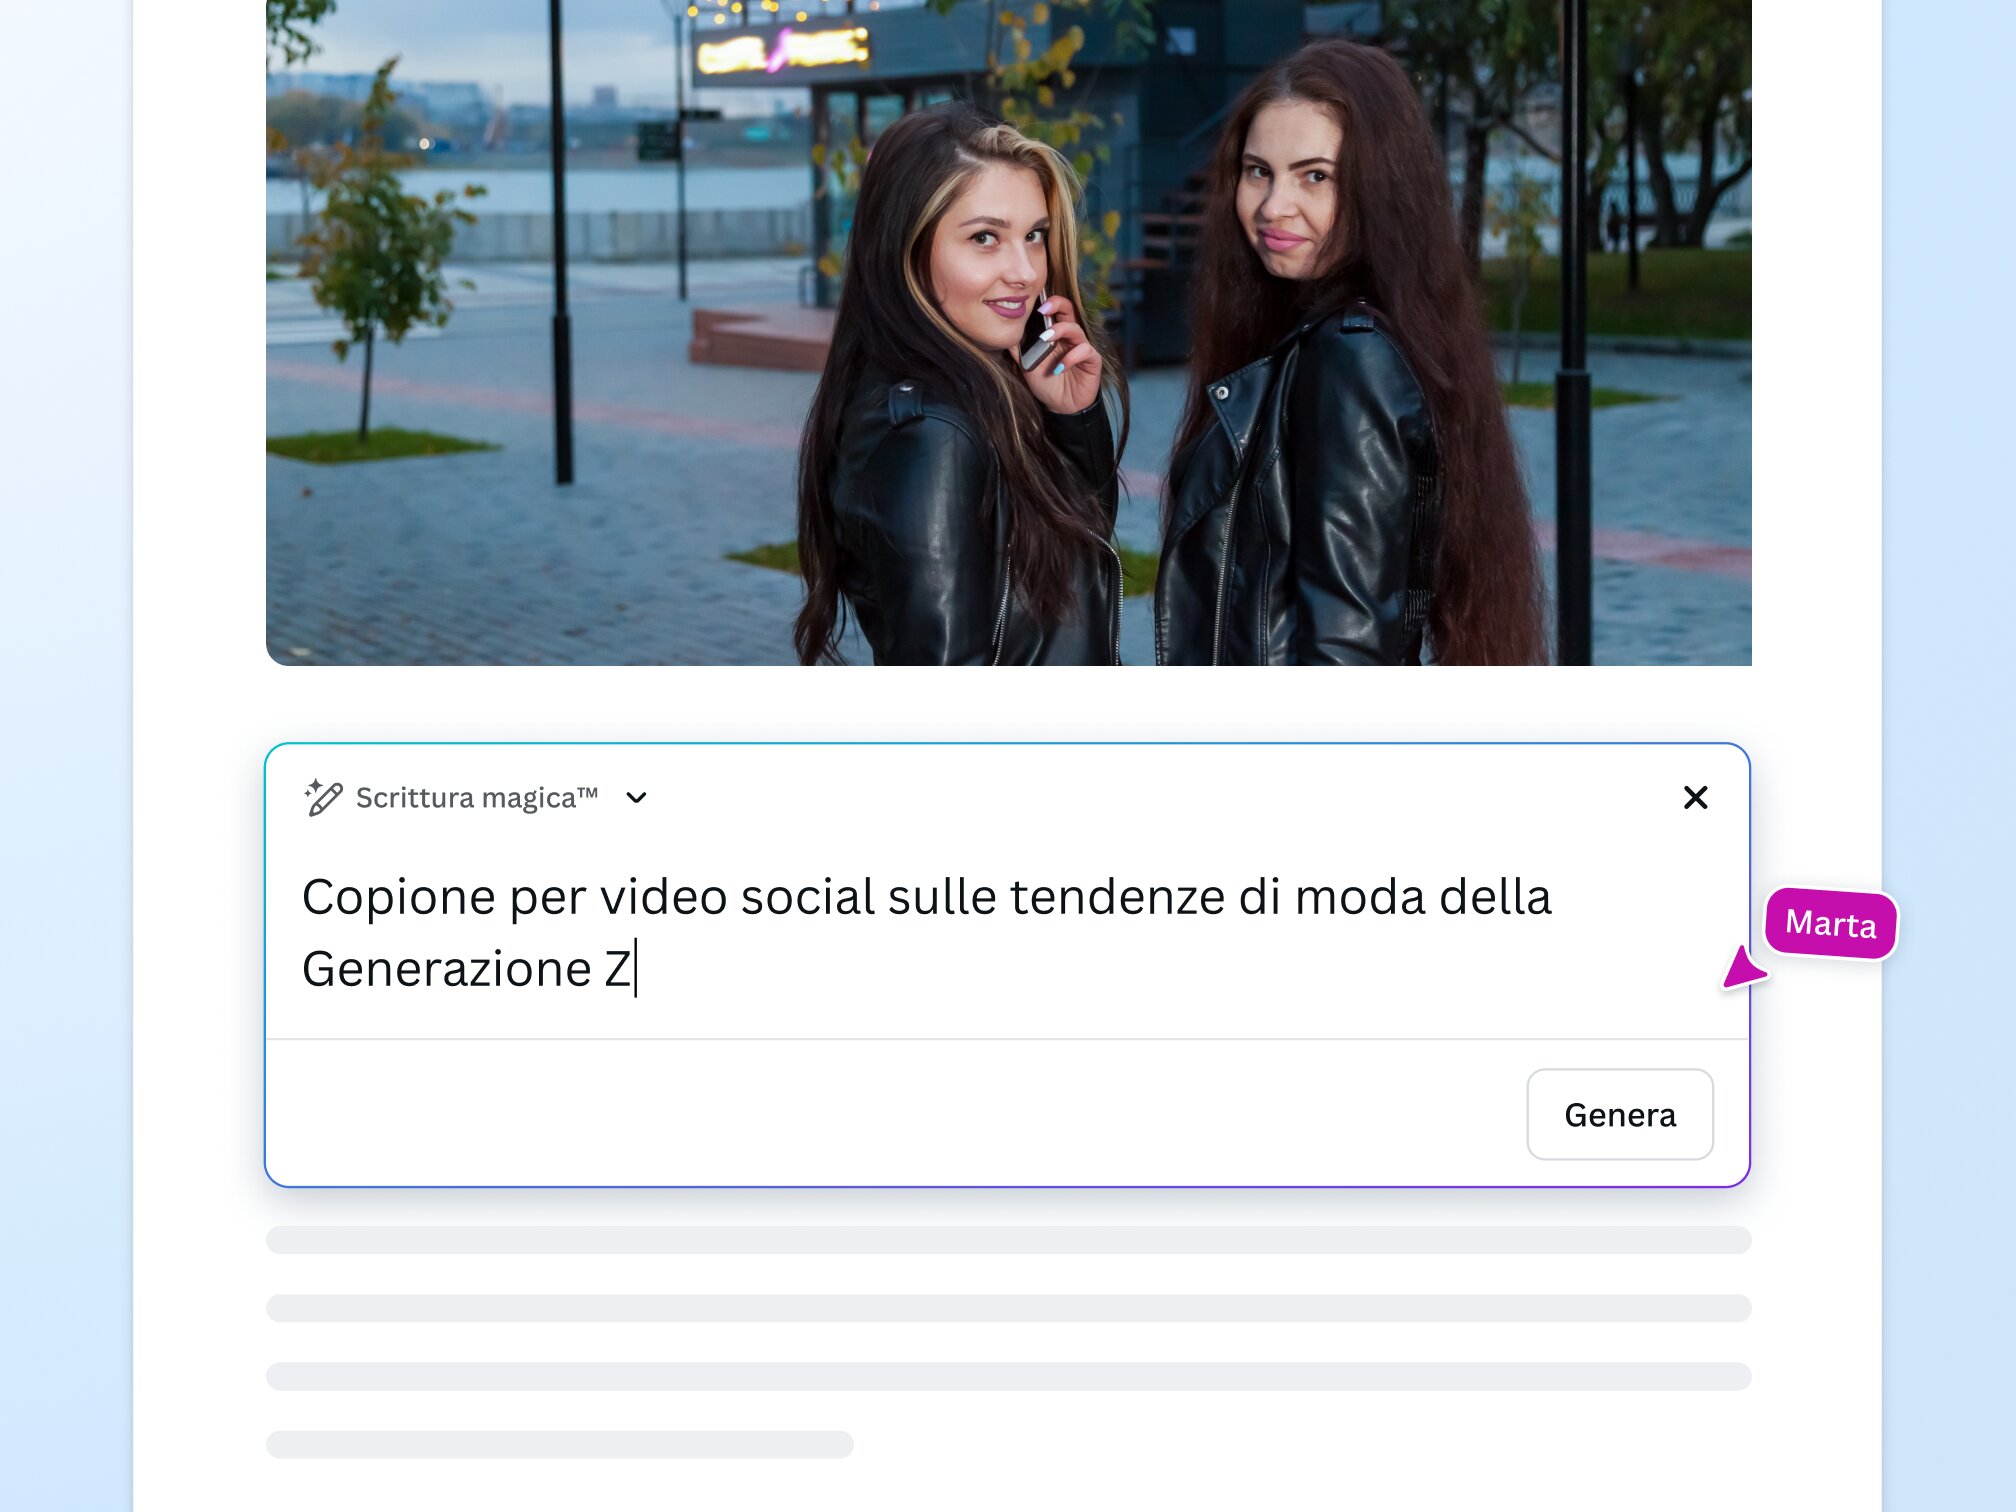This screenshot has width=2016, height=1512.
Task: Select the photo of two women
Action: pyautogui.click(x=1008, y=332)
